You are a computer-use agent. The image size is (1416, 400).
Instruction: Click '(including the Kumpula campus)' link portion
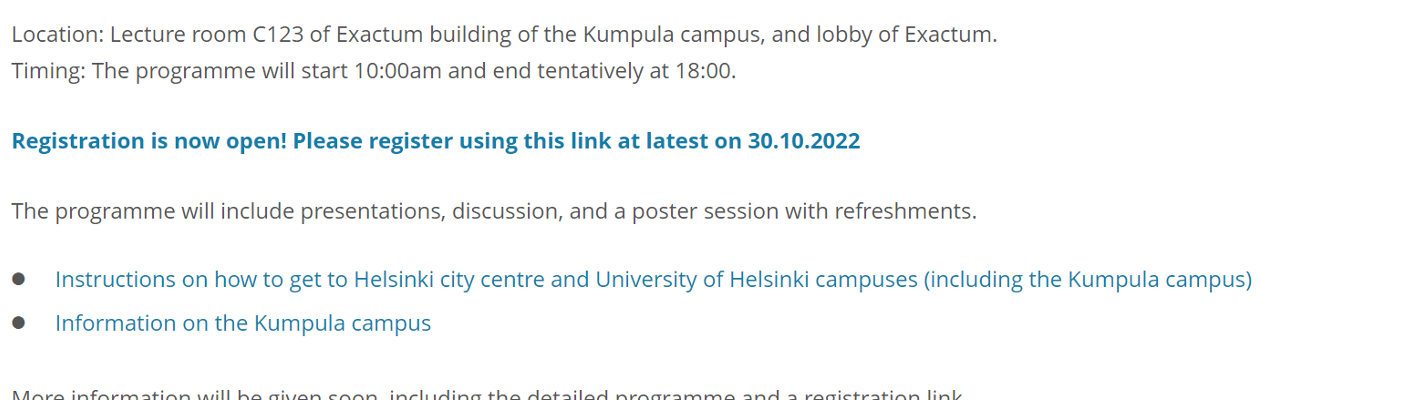click(1088, 280)
